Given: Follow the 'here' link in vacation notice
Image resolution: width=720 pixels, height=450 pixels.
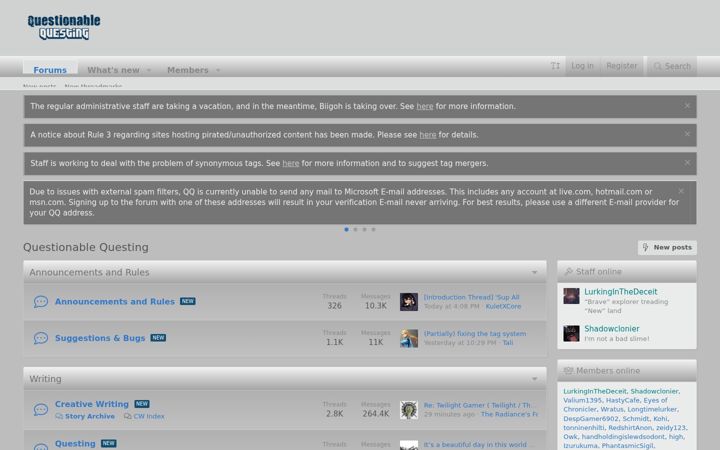Looking at the screenshot, I should [425, 106].
